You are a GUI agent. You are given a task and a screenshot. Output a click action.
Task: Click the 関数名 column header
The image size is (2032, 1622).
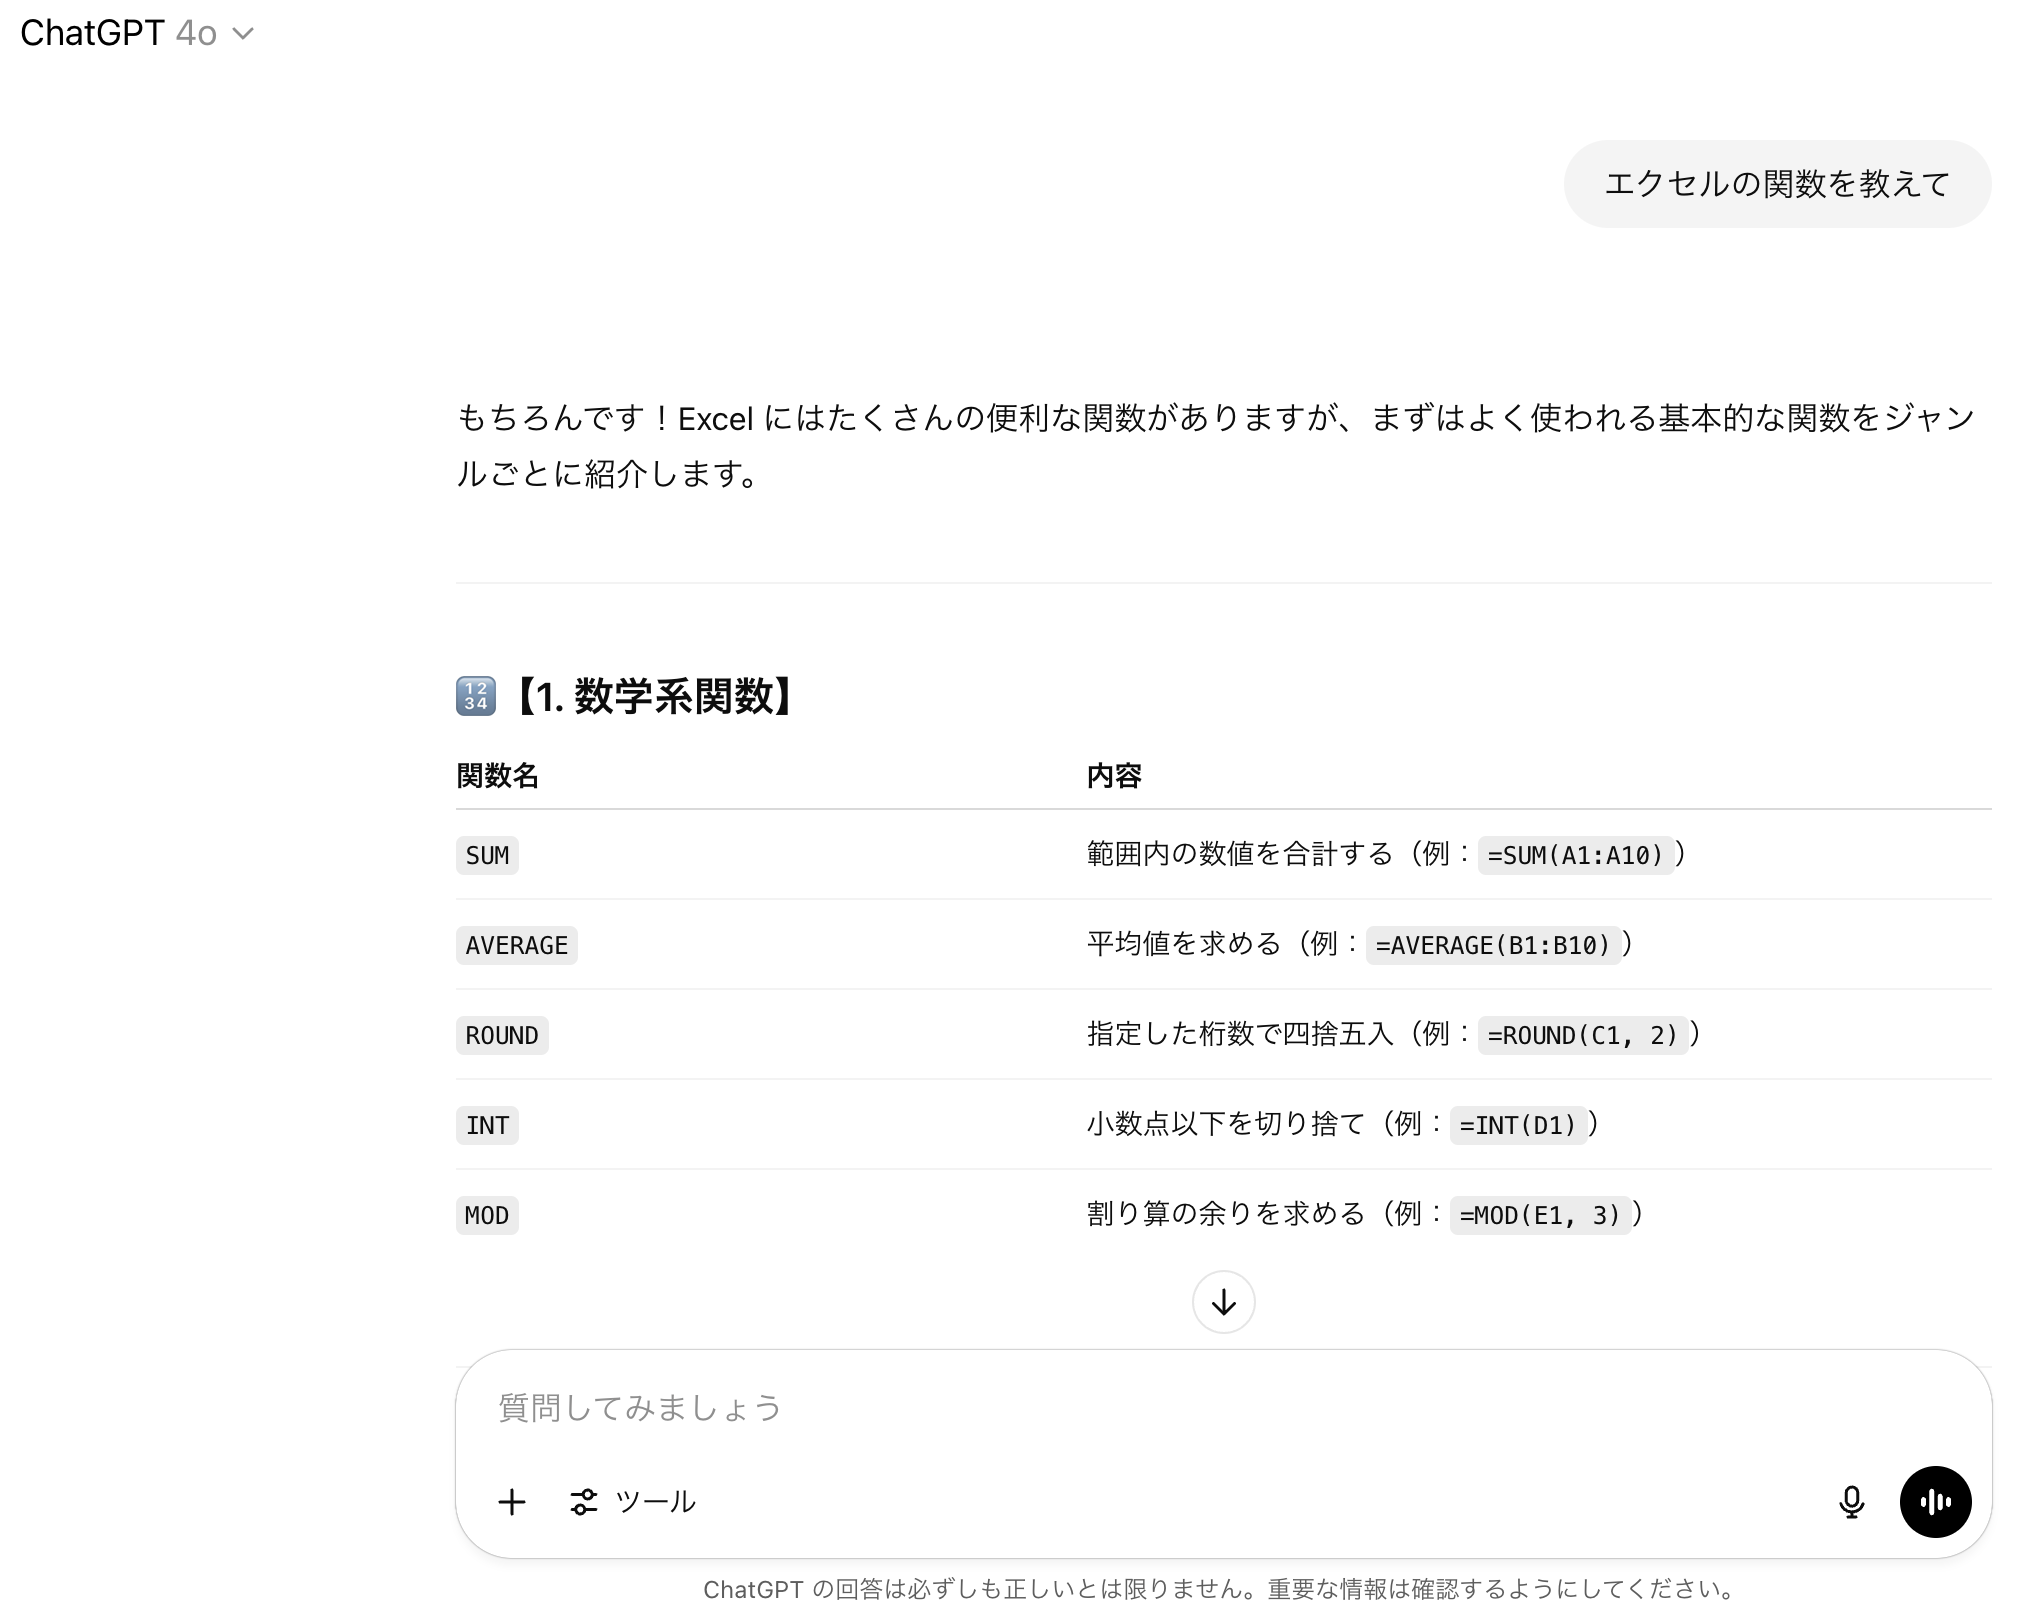click(x=497, y=775)
